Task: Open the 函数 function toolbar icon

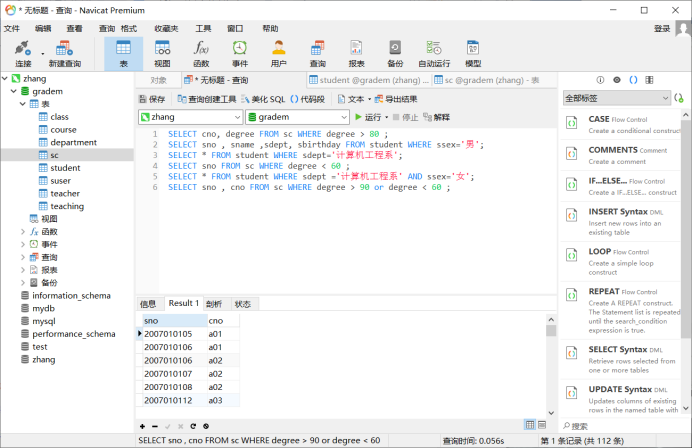Action: 201,53
